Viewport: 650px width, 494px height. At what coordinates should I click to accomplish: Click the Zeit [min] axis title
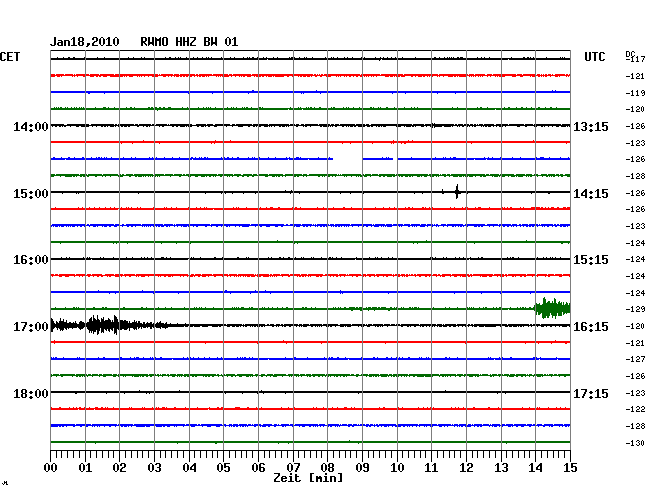pos(308,478)
